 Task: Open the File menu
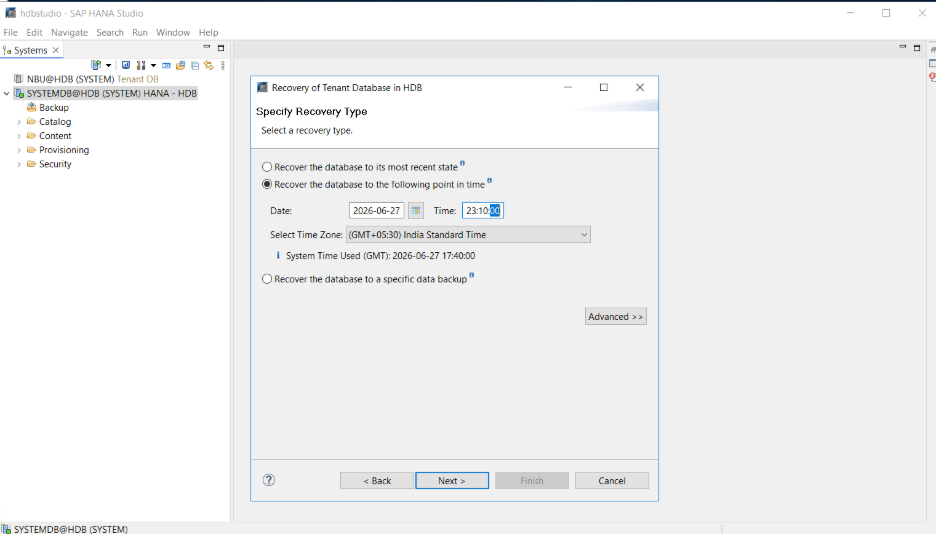click(11, 32)
